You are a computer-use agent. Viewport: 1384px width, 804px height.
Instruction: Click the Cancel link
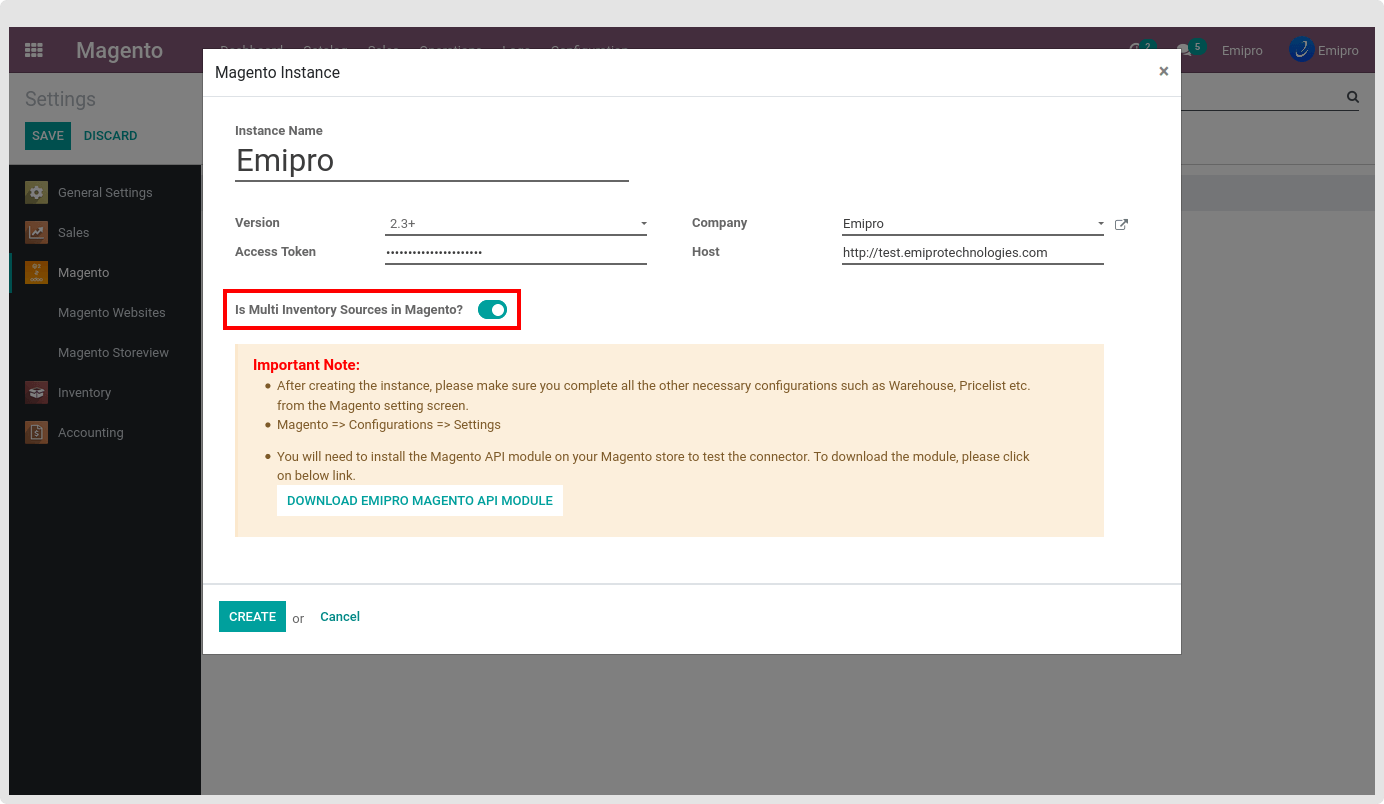point(340,617)
